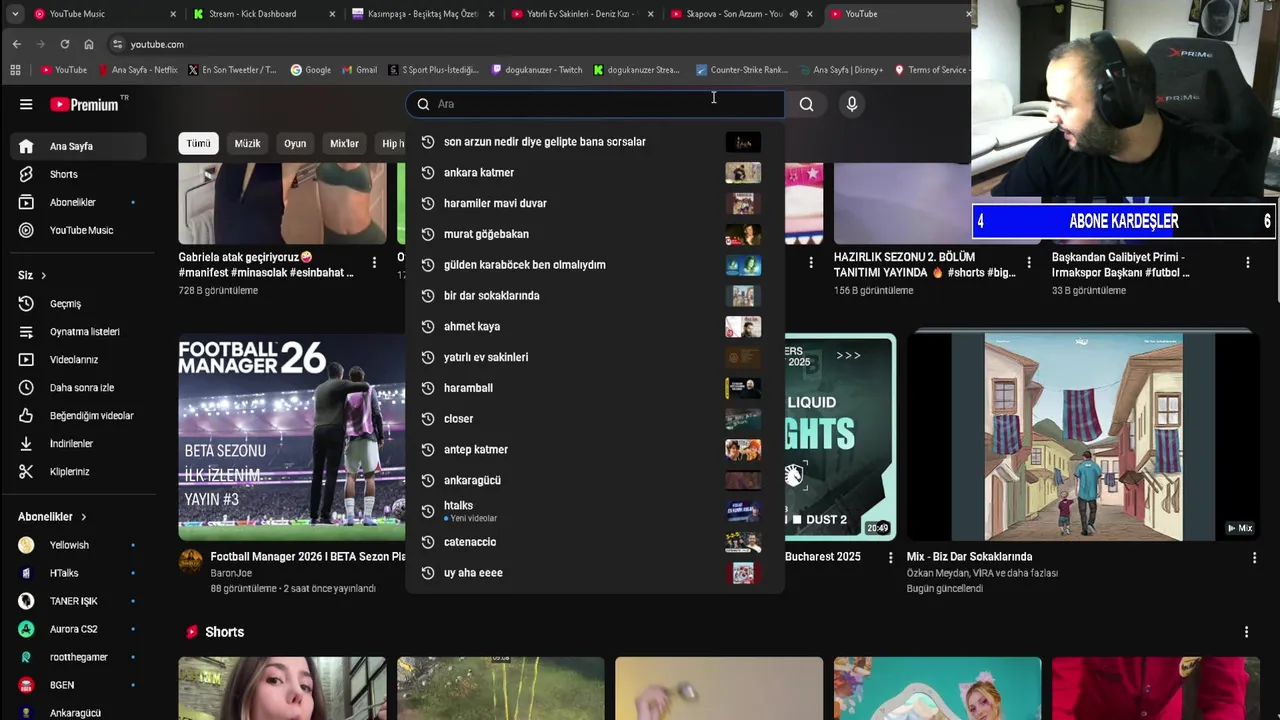The height and width of the screenshot is (720, 1280).
Task: Open İndirilenler in the sidebar
Action: 78,444
